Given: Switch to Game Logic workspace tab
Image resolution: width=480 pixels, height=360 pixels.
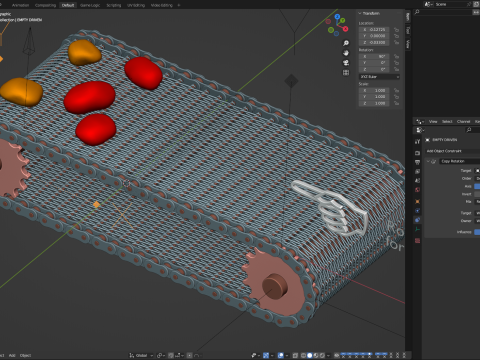Looking at the screenshot, I should (x=90, y=5).
